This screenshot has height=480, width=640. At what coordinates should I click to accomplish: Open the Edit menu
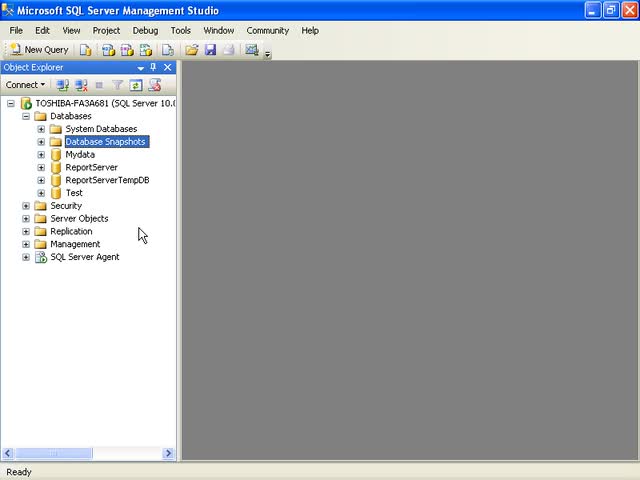coord(42,31)
